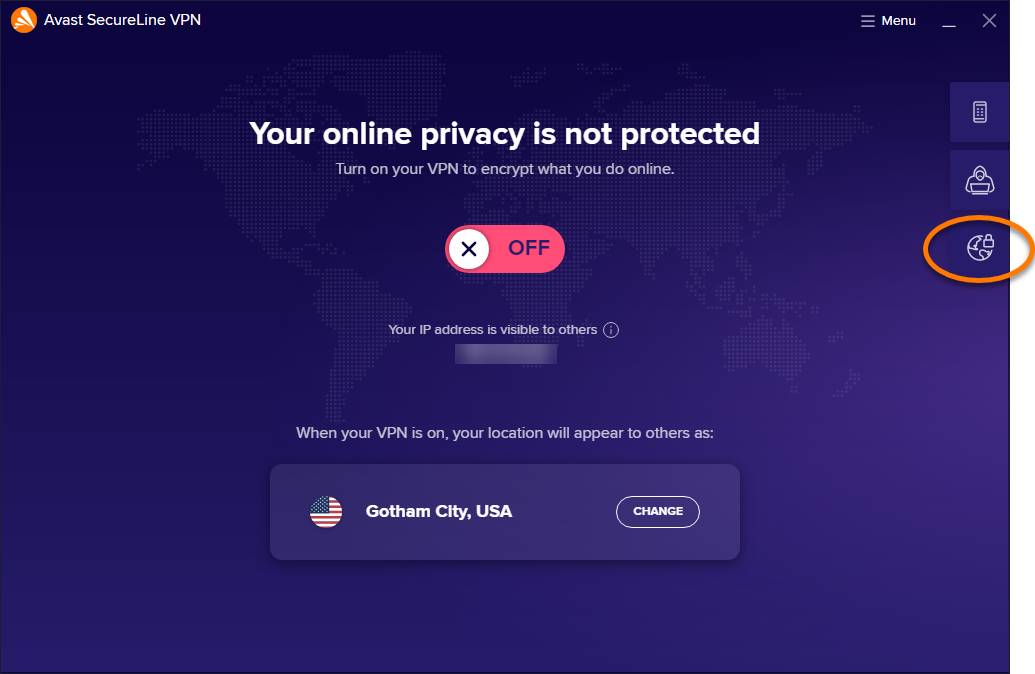Image resolution: width=1035 pixels, height=674 pixels.
Task: Click the "Turn on your VPN to encrypt" subtitle
Action: pos(504,169)
